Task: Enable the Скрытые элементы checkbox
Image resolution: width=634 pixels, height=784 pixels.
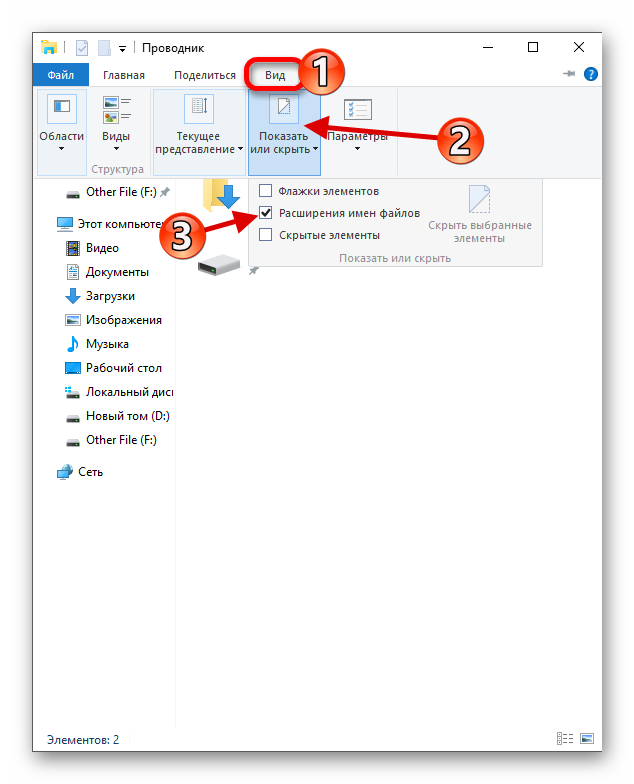Action: click(x=266, y=234)
